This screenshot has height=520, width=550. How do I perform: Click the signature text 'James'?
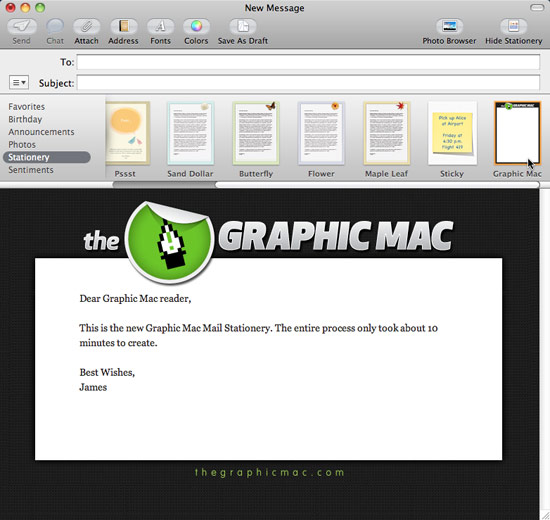tap(93, 387)
